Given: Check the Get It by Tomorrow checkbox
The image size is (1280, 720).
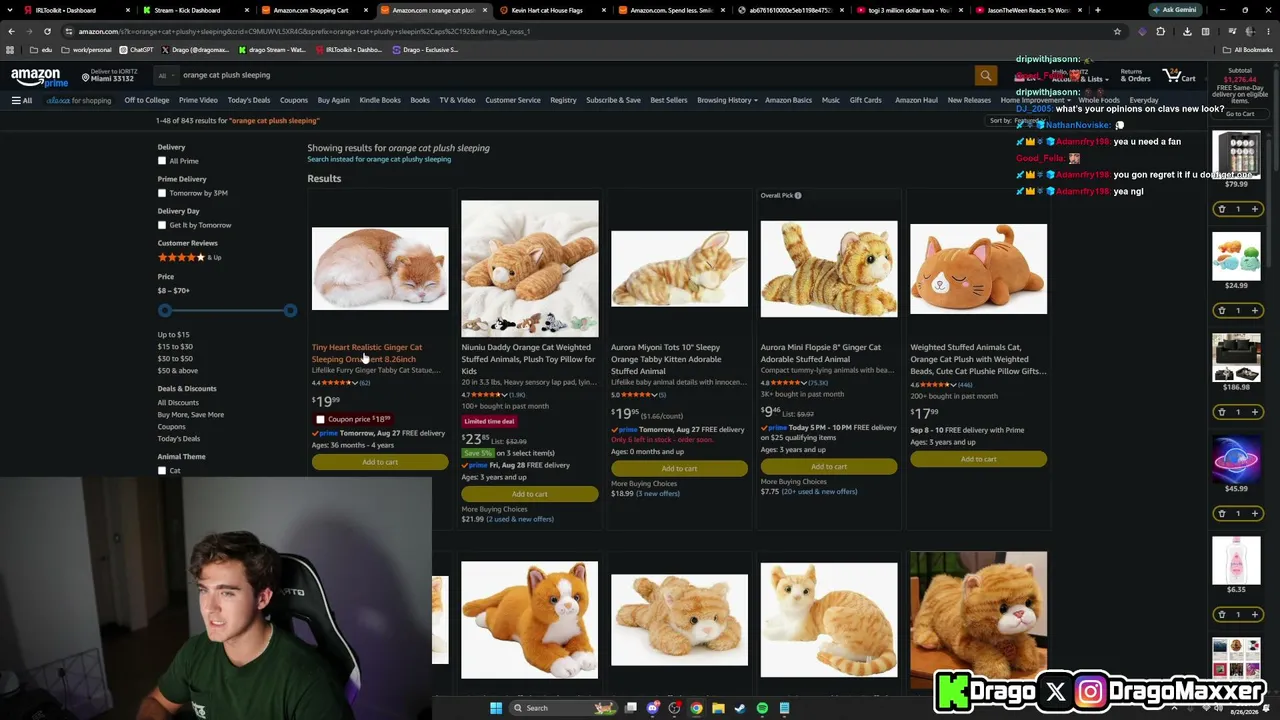Looking at the screenshot, I should tap(162, 225).
